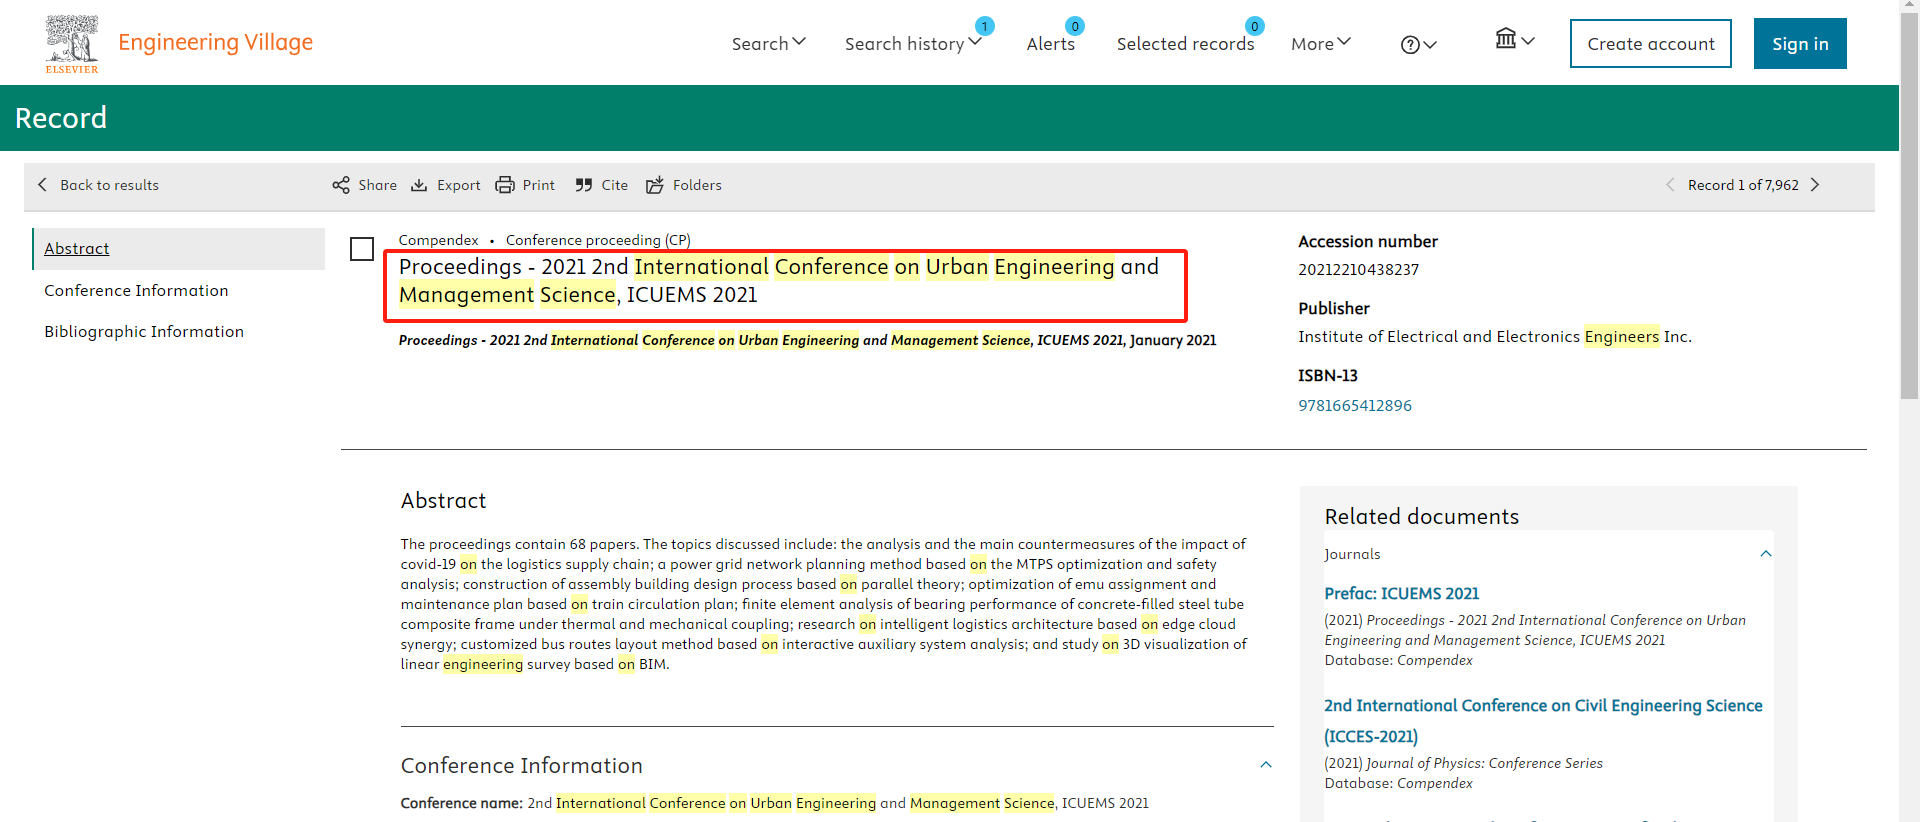Click the Elsevier tree logo
Image resolution: width=1920 pixels, height=822 pixels.
pyautogui.click(x=72, y=44)
